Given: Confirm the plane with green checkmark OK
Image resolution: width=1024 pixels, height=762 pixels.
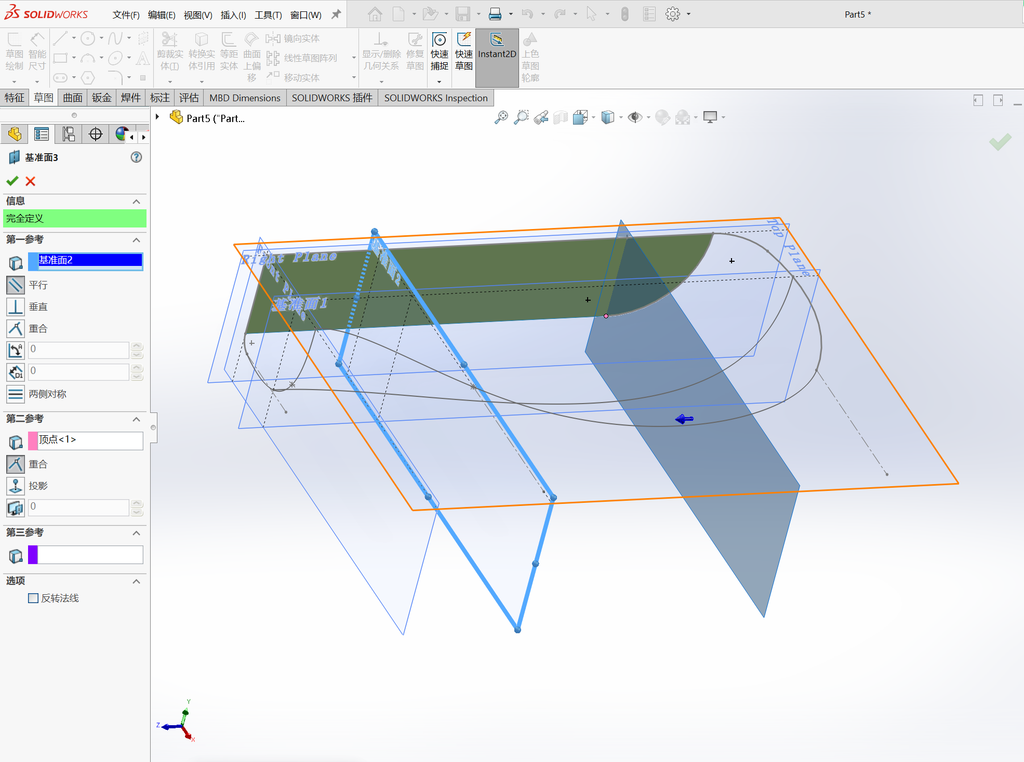Looking at the screenshot, I should (x=12, y=181).
